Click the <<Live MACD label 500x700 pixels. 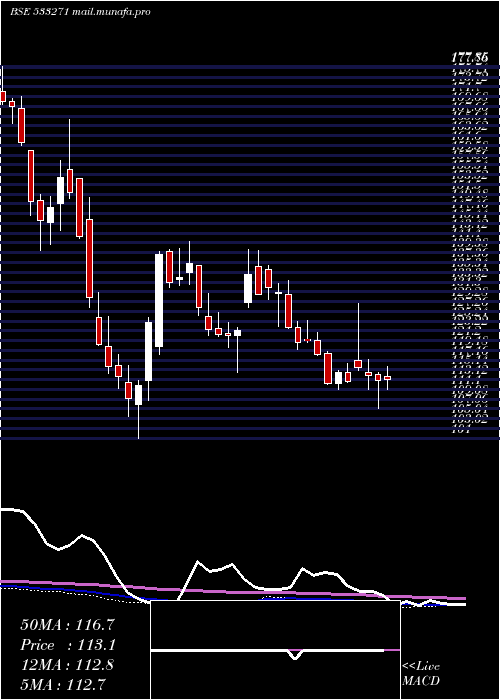pyautogui.click(x=421, y=674)
